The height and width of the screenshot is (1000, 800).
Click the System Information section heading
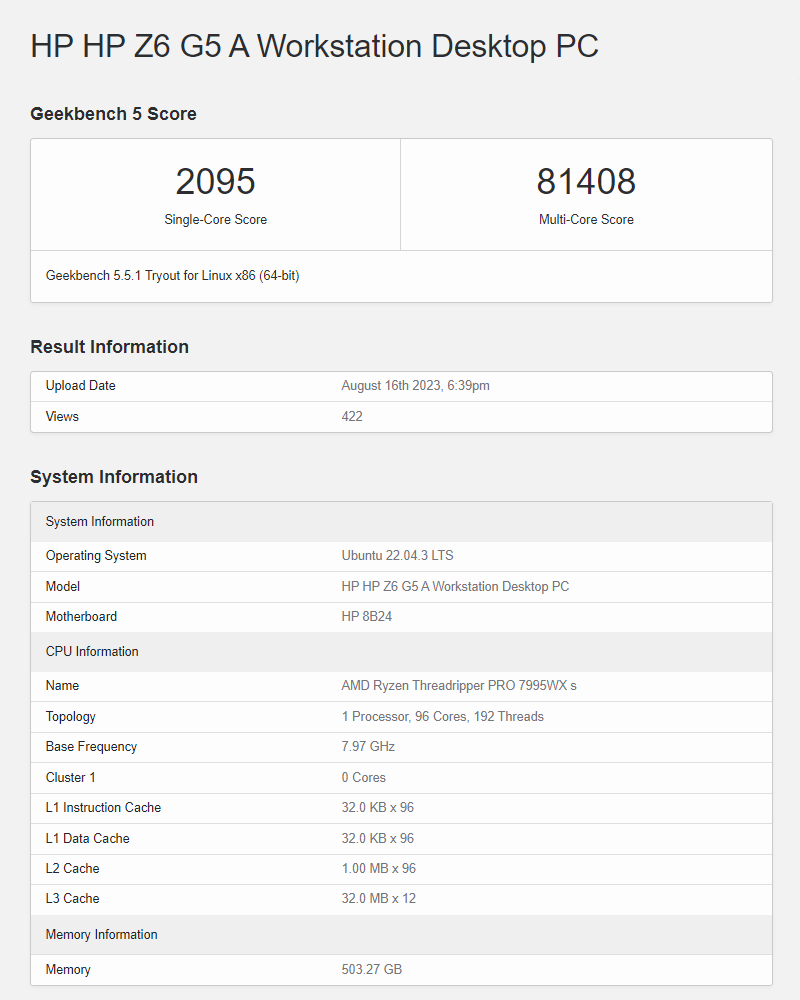click(x=114, y=477)
